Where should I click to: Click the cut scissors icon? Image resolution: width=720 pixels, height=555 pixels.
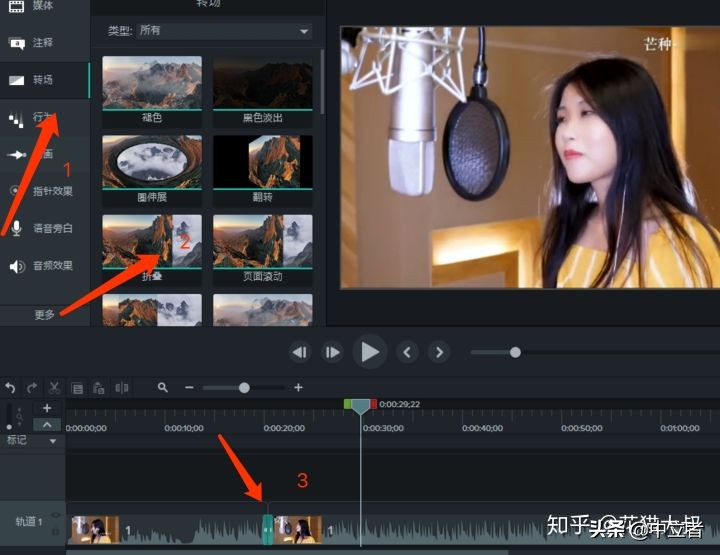point(55,388)
